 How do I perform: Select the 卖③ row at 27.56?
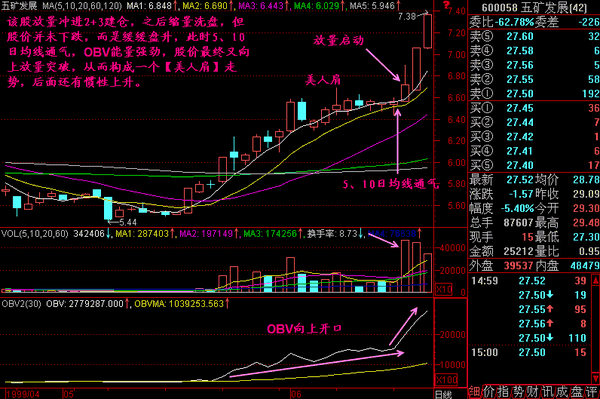535,65
